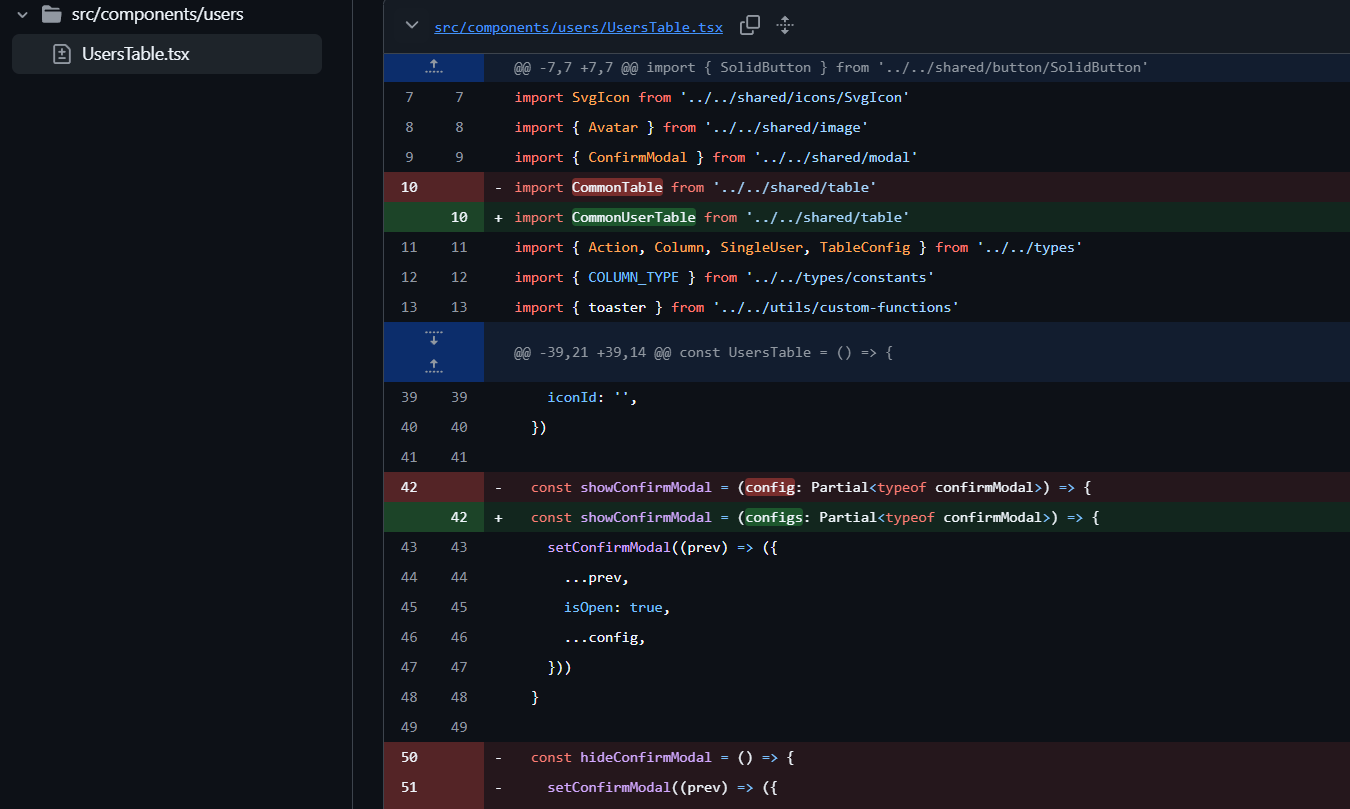Screen dimensions: 1350x809
Task: Expand down at the UsersTable hunk header
Action: [433, 338]
